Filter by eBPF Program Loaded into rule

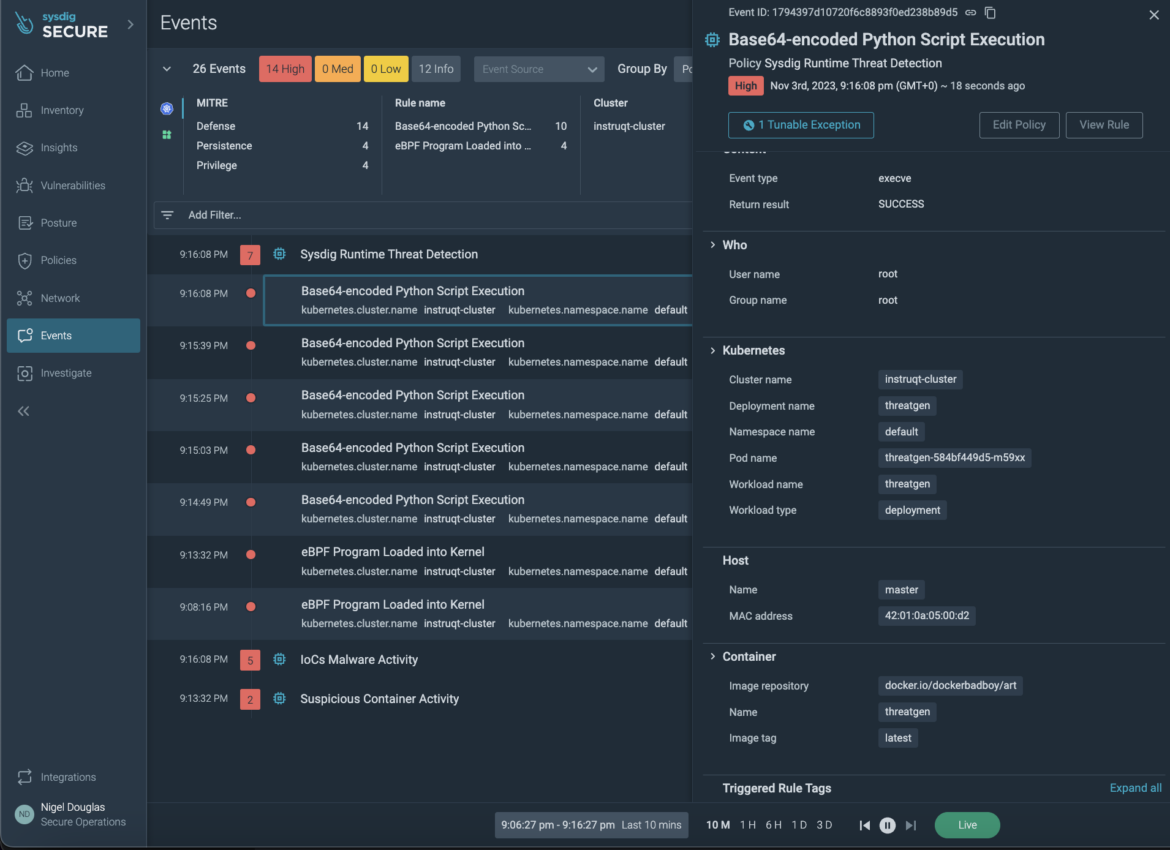pos(481,146)
